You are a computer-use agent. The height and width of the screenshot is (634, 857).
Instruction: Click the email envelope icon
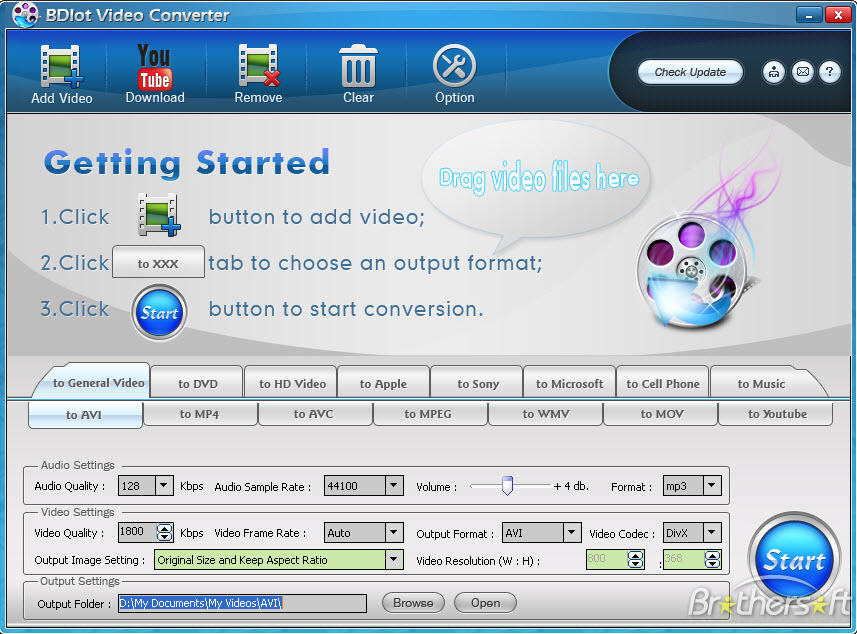(x=802, y=72)
